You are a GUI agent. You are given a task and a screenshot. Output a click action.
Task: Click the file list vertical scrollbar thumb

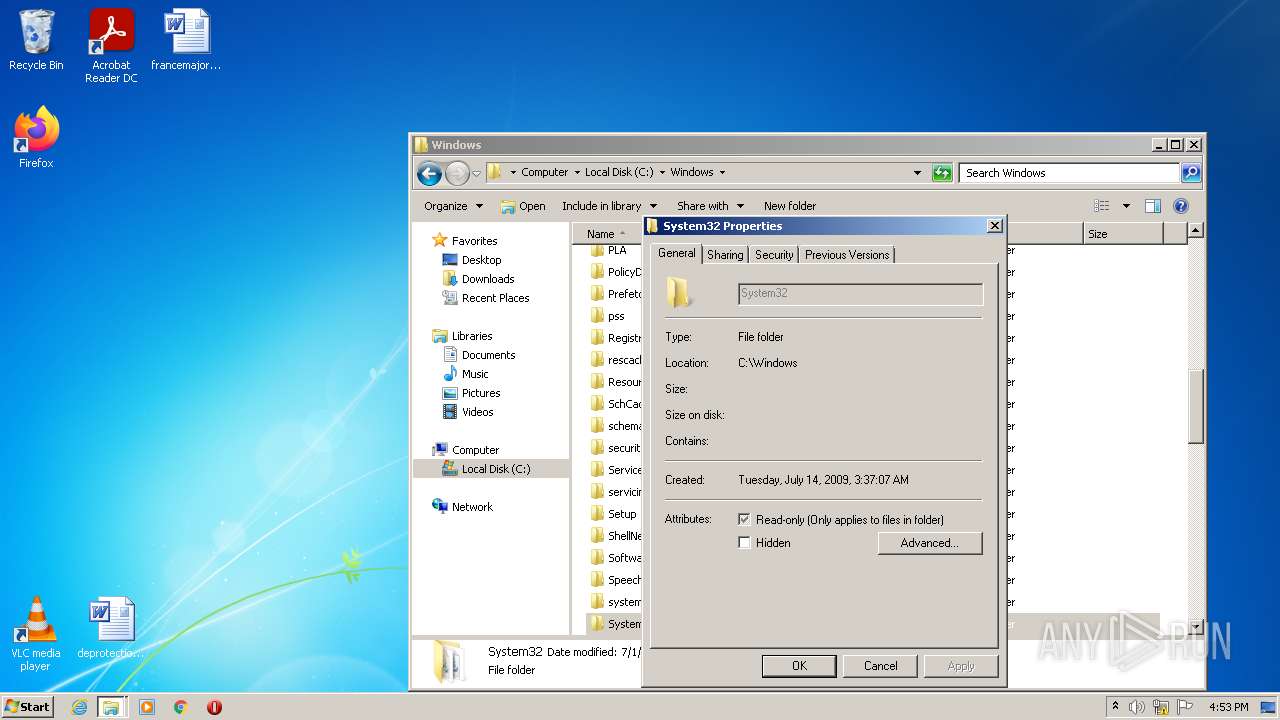pyautogui.click(x=1195, y=406)
